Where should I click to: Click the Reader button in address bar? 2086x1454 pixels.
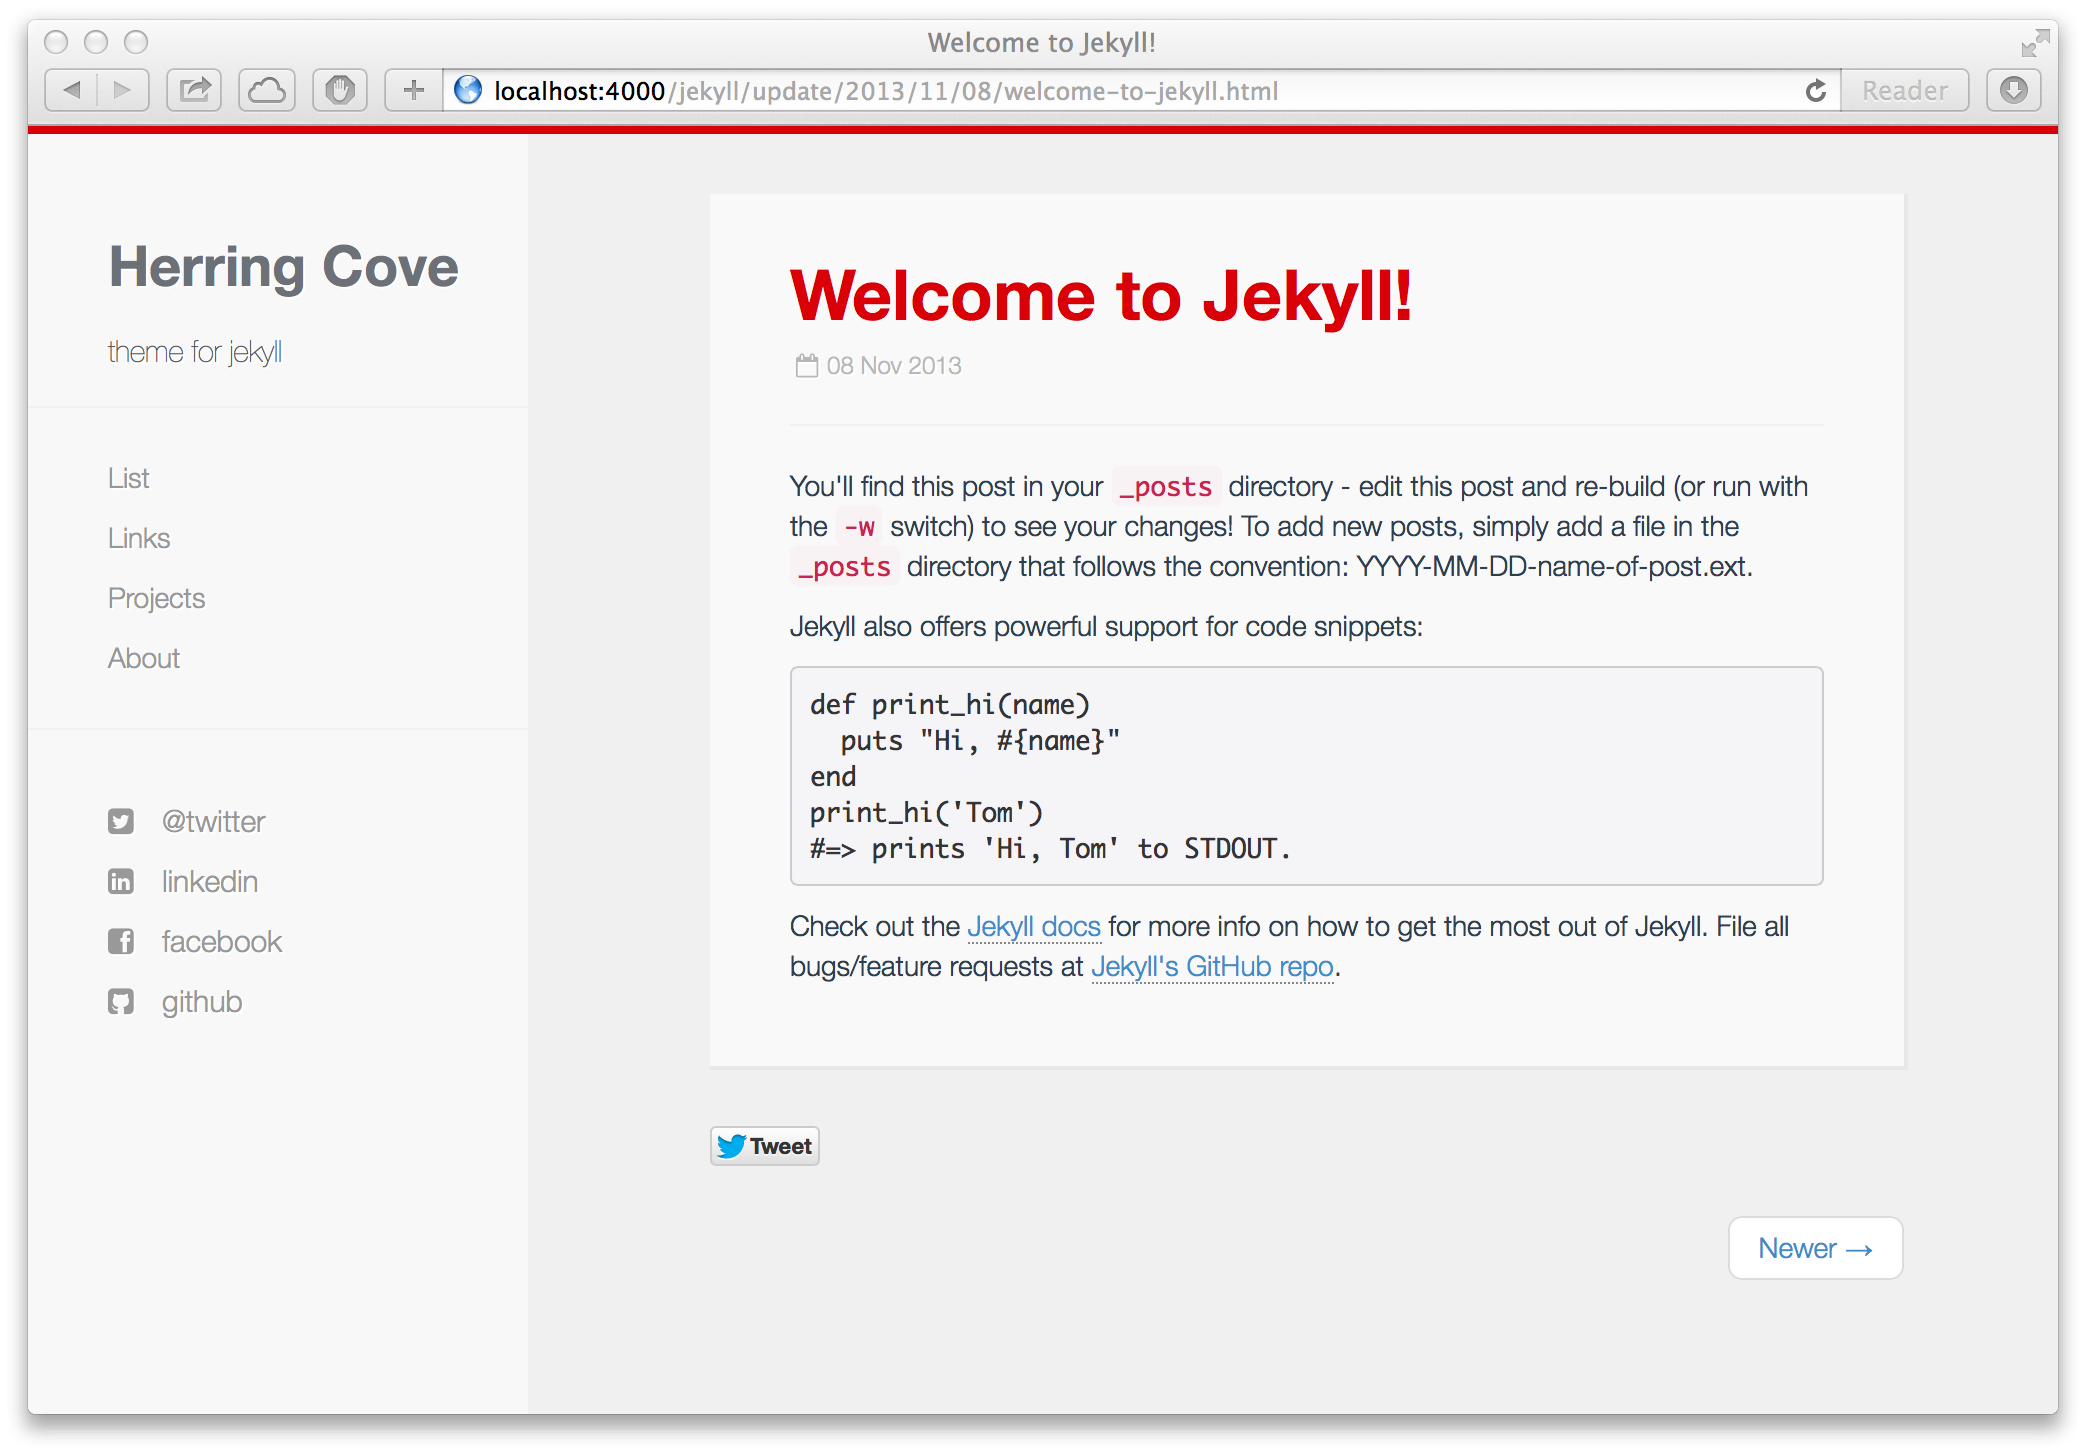click(x=1904, y=91)
